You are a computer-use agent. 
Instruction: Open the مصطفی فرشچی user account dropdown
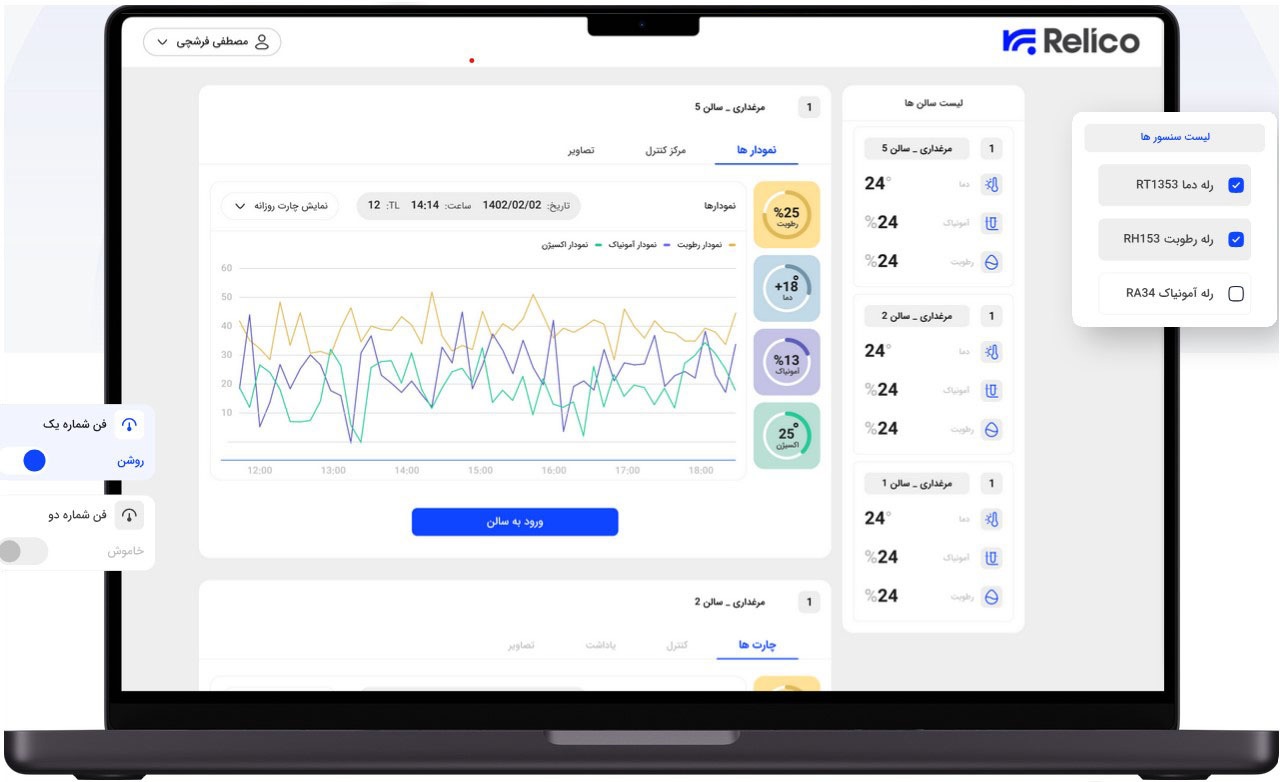click(x=212, y=42)
